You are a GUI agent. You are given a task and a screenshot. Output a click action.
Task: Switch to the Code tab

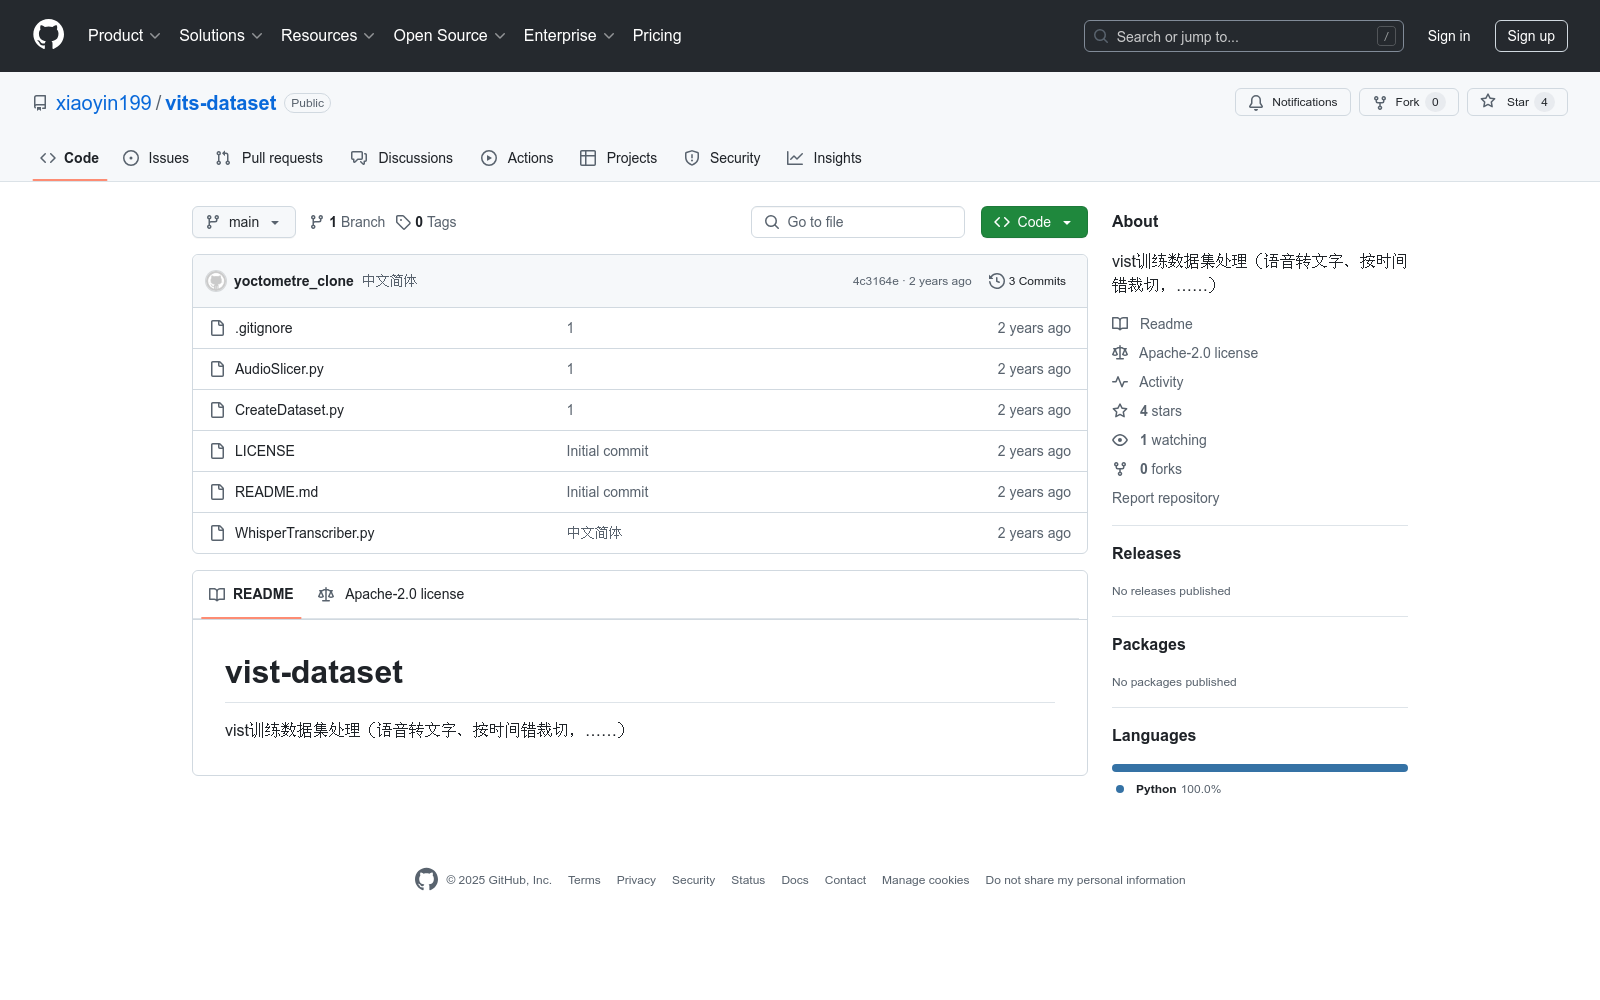(70, 158)
